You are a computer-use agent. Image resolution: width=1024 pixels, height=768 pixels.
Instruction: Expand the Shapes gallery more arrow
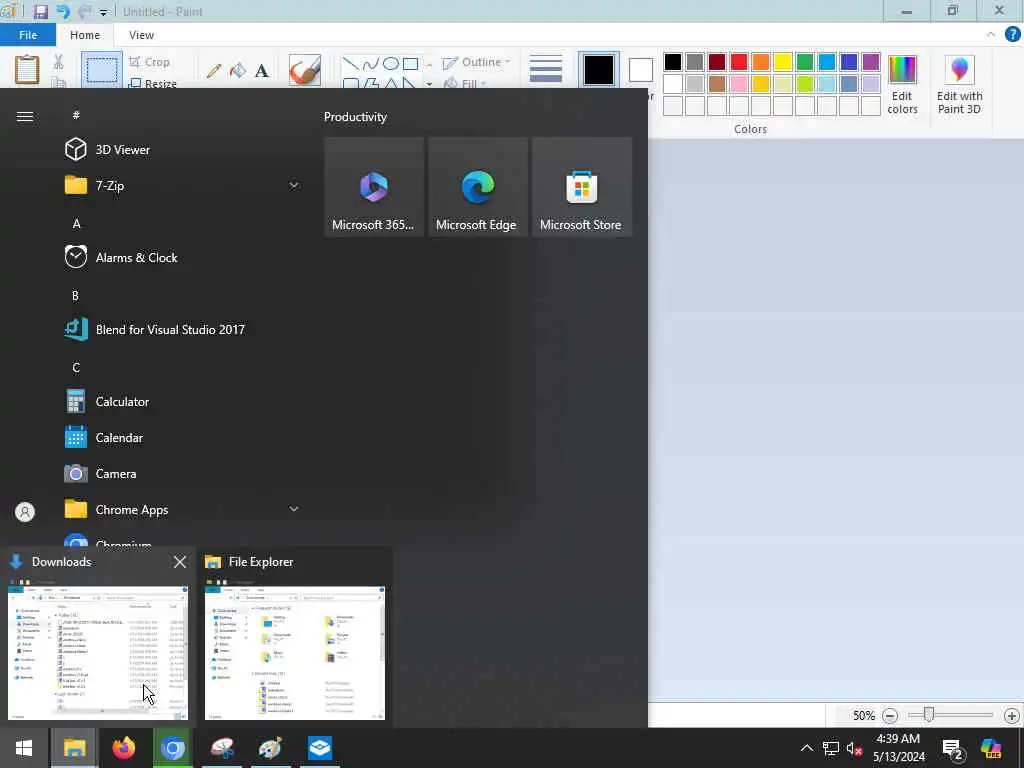(429, 84)
